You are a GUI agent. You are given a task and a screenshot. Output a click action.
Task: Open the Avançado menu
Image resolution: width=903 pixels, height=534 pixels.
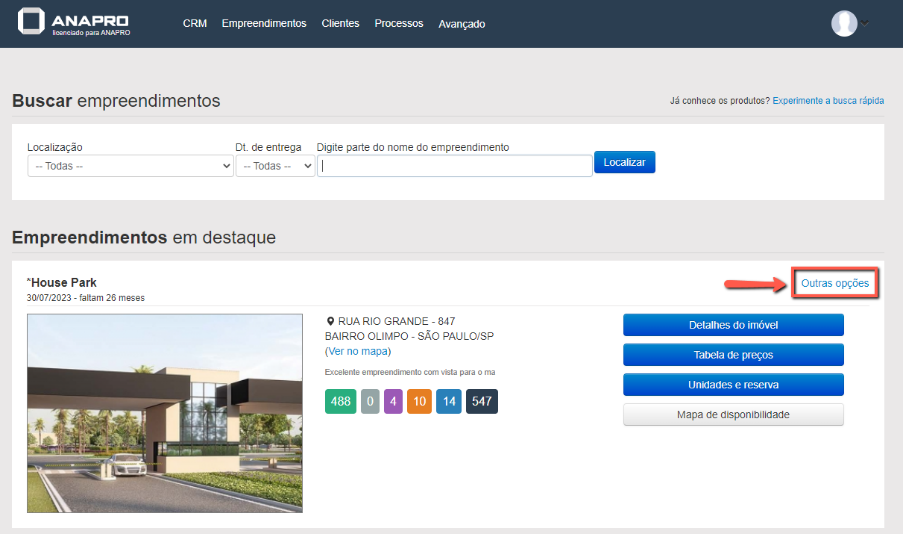[x=461, y=24]
